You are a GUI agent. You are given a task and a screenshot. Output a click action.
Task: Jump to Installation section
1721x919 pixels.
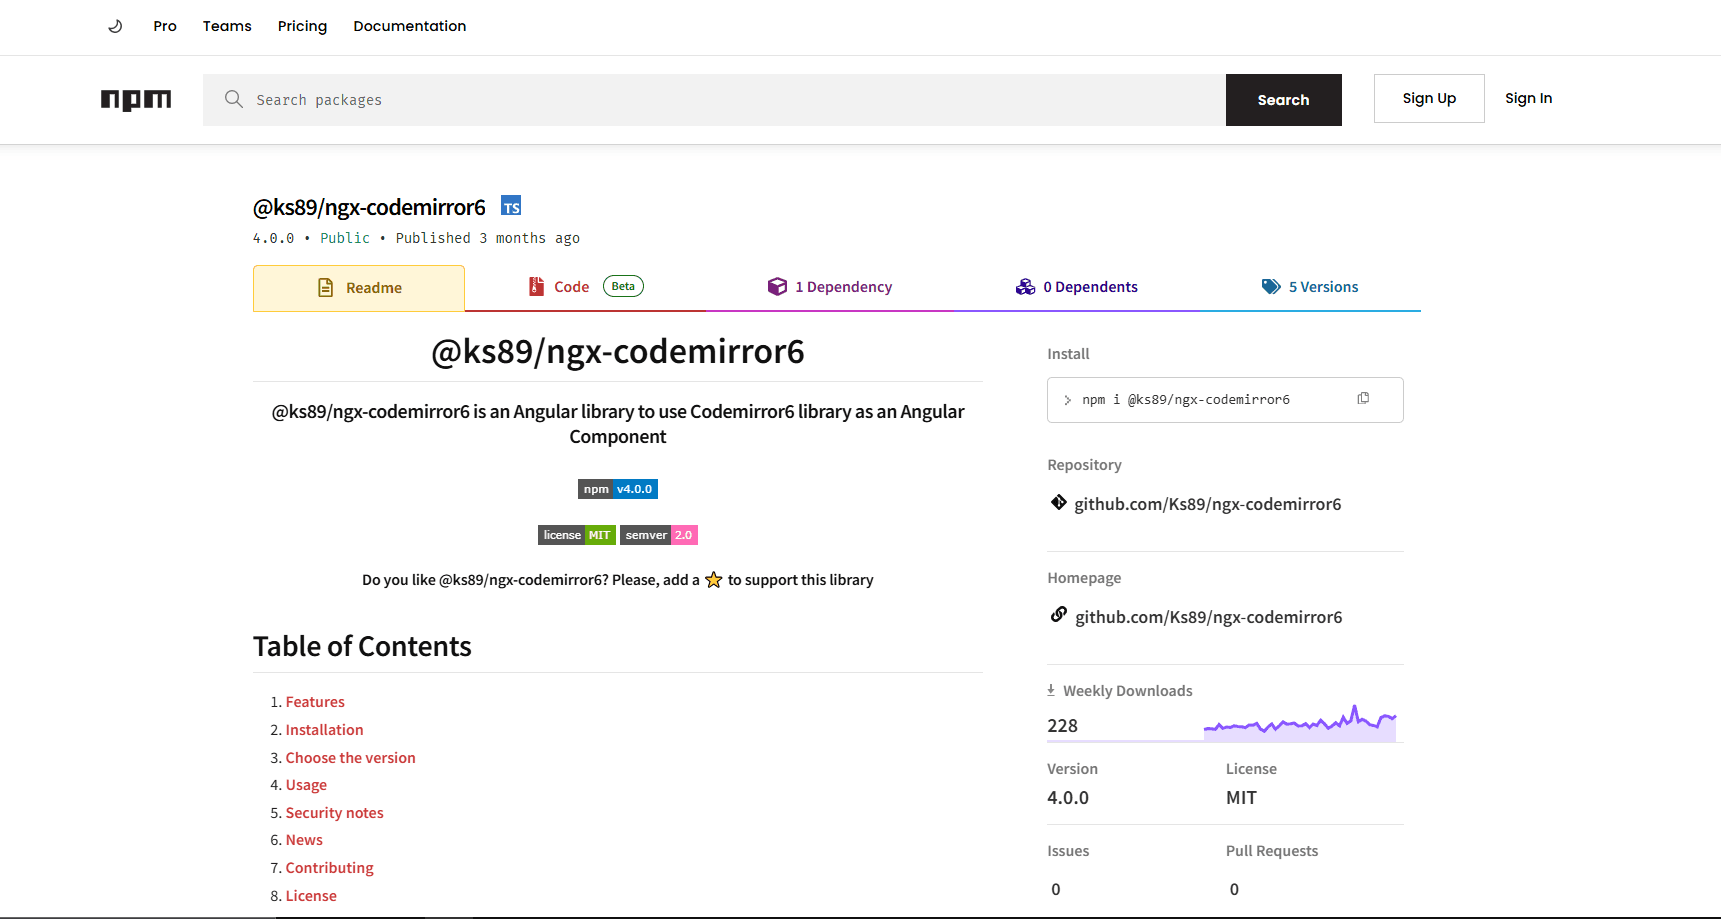[324, 730]
